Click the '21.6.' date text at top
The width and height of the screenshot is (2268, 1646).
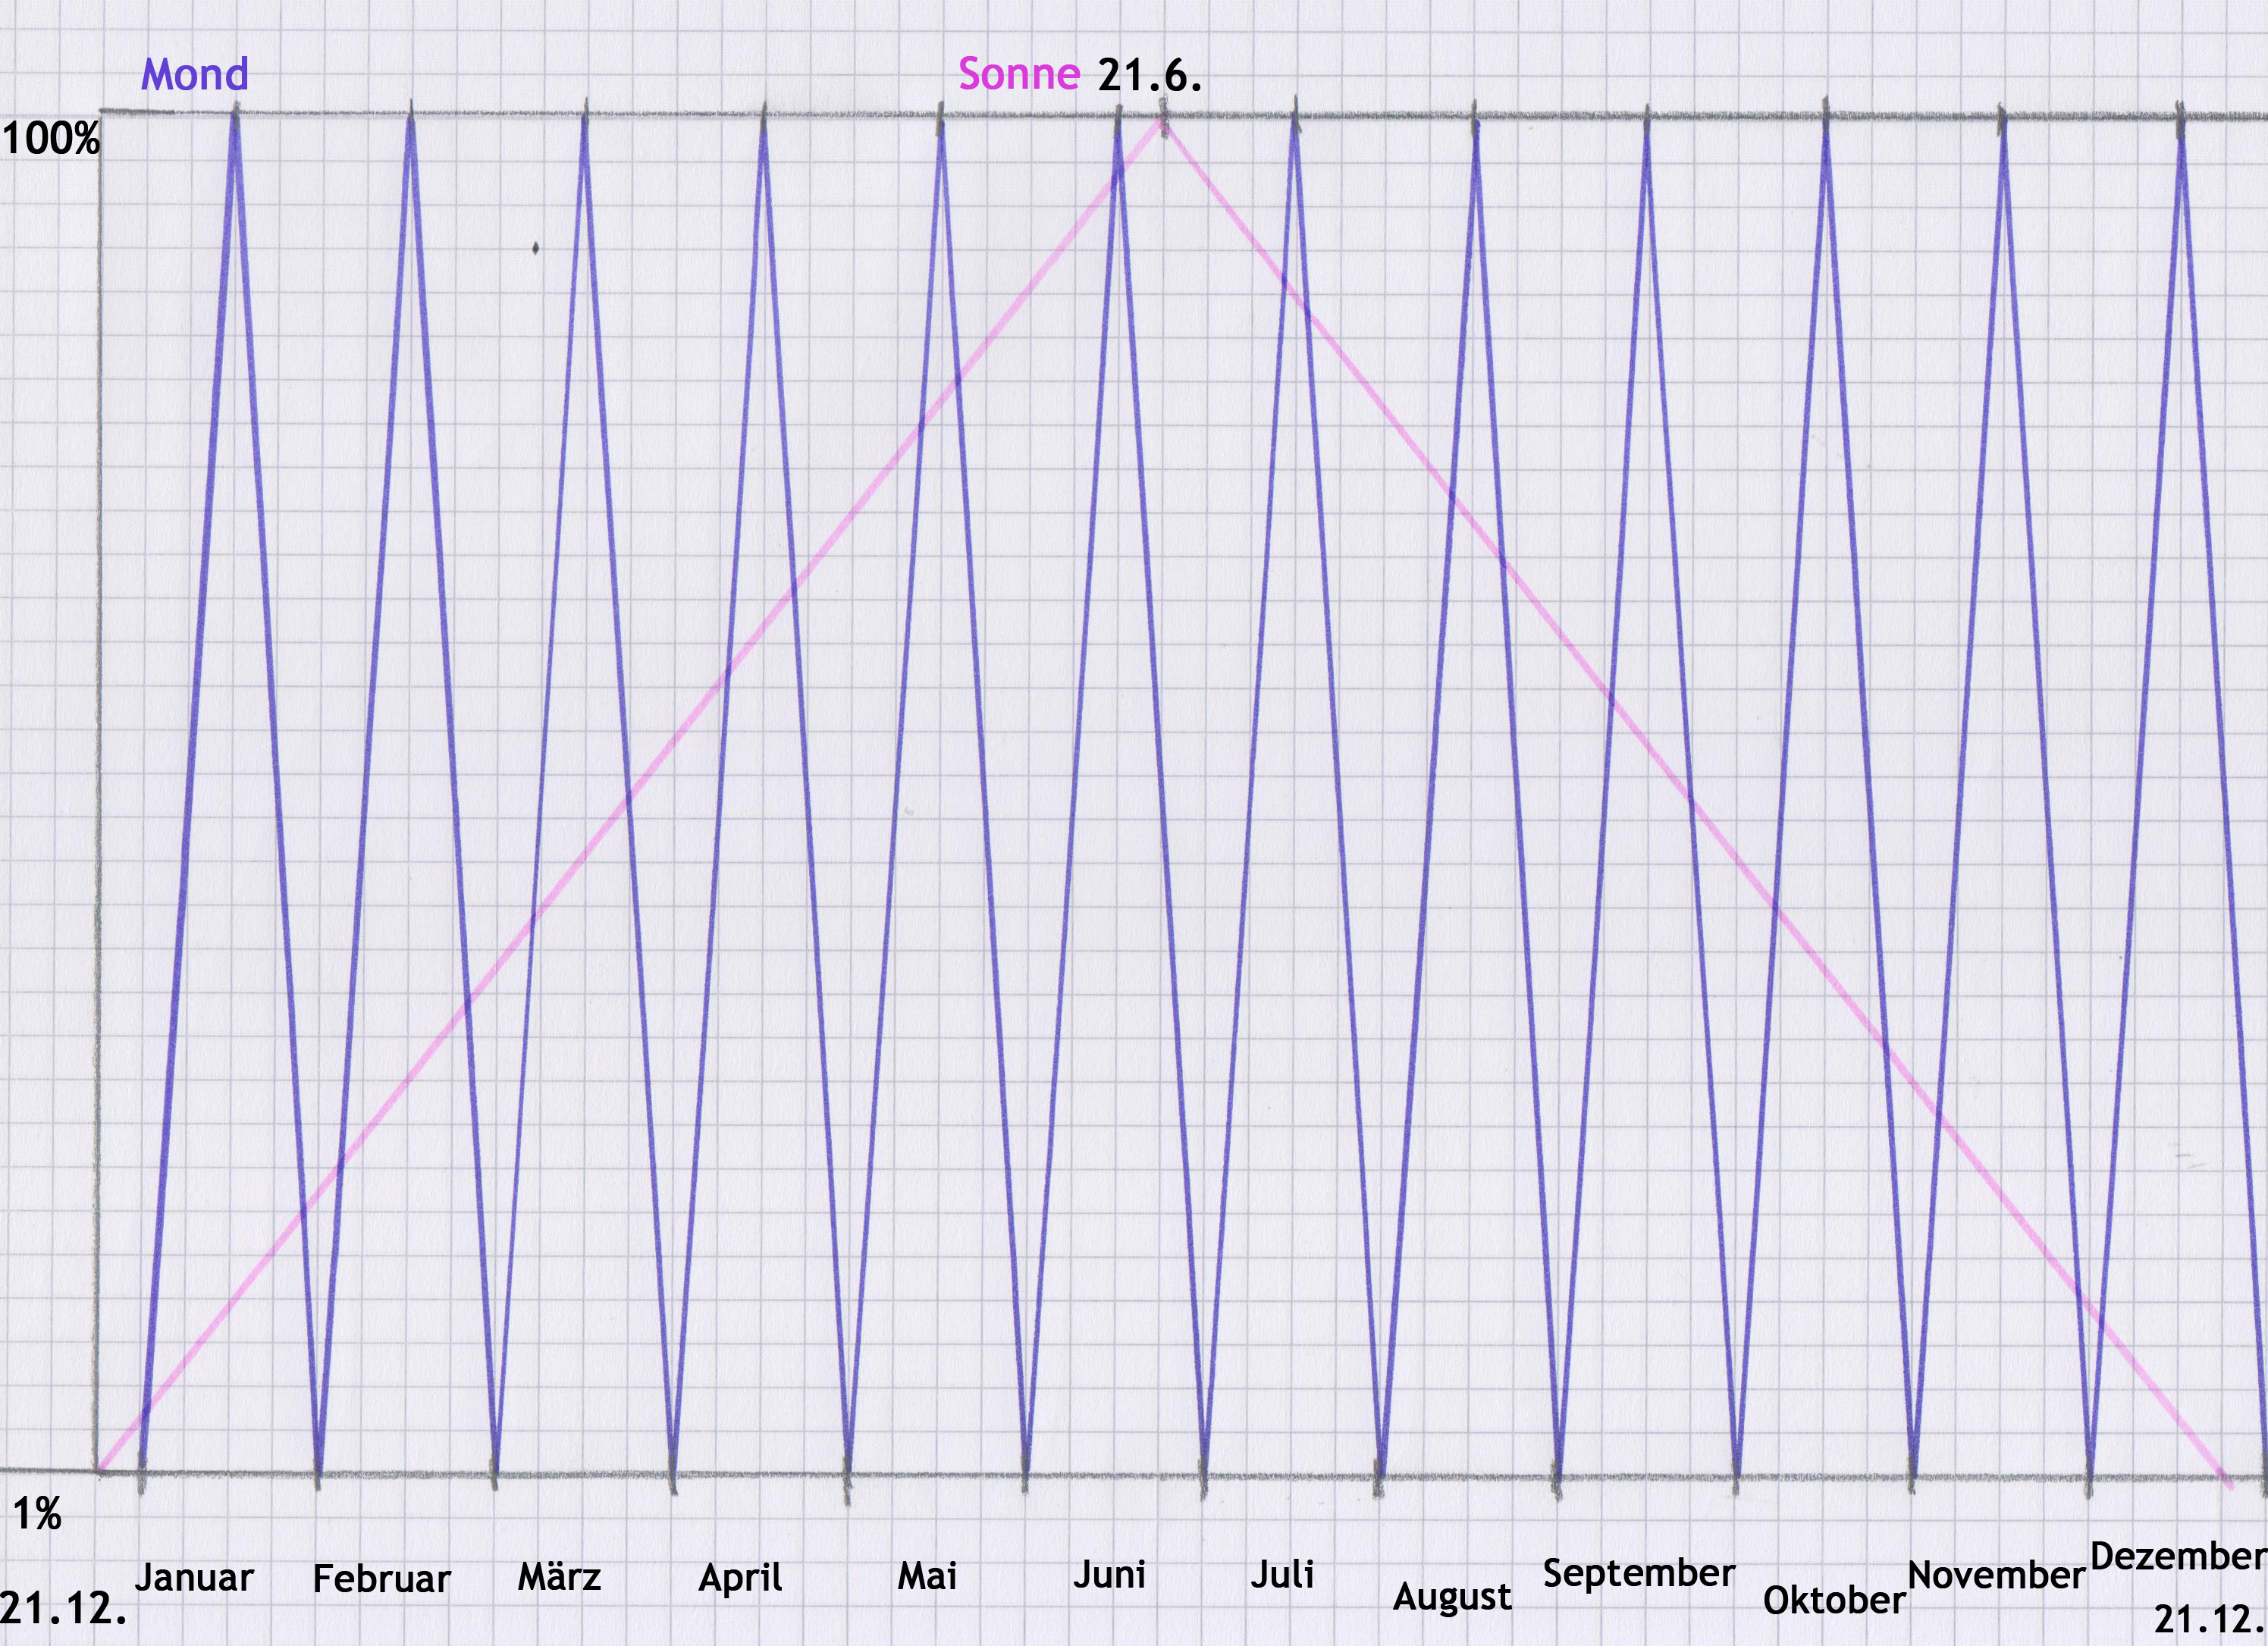click(x=1149, y=76)
